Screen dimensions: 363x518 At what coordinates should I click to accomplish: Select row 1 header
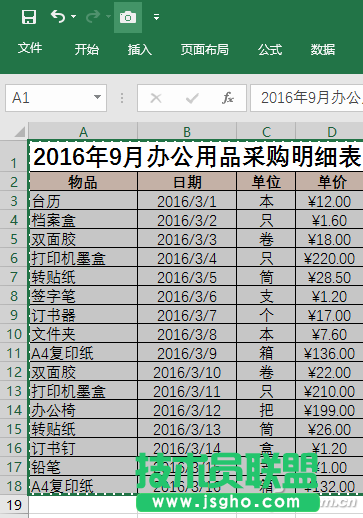pos(14,156)
